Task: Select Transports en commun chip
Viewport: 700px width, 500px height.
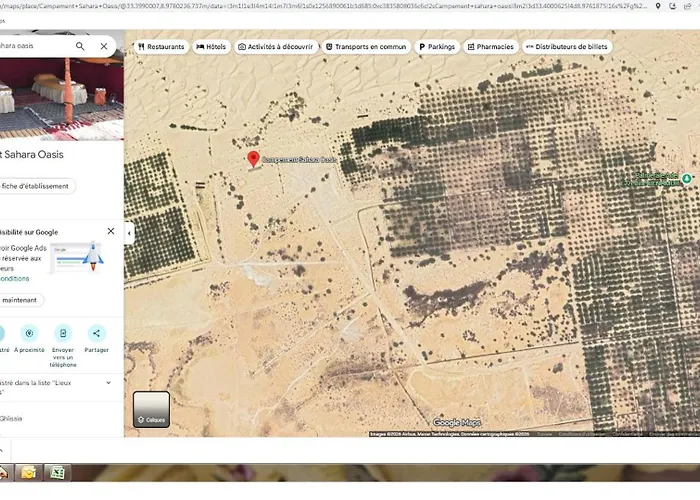Action: point(366,47)
